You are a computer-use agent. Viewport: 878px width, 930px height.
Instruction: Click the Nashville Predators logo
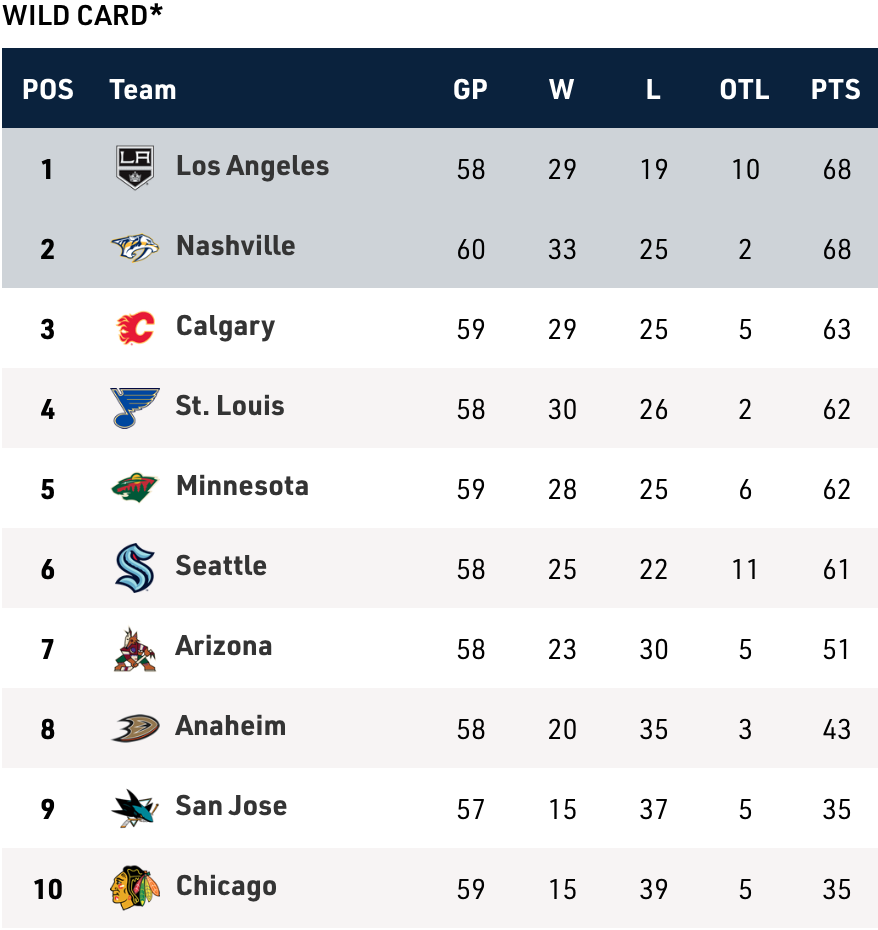pos(135,248)
